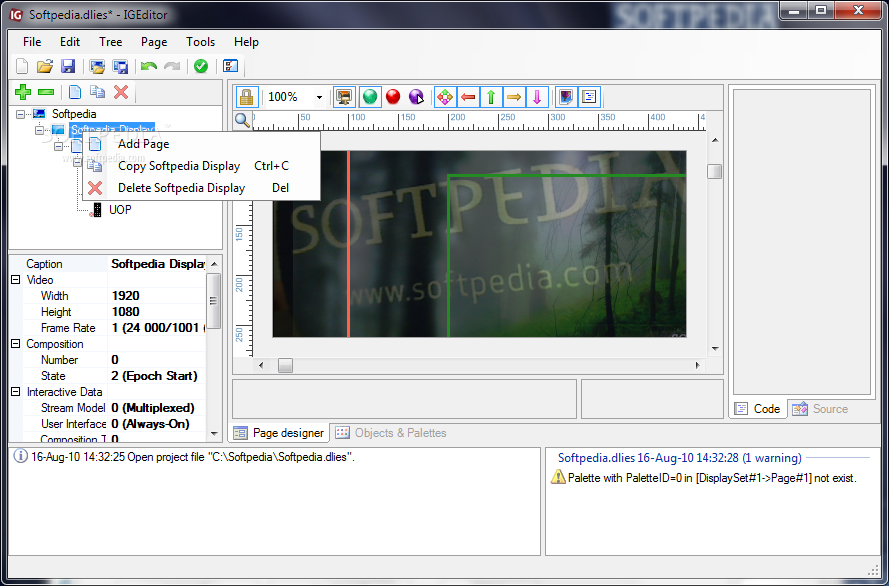Collapse the Video property group

pos(15,279)
